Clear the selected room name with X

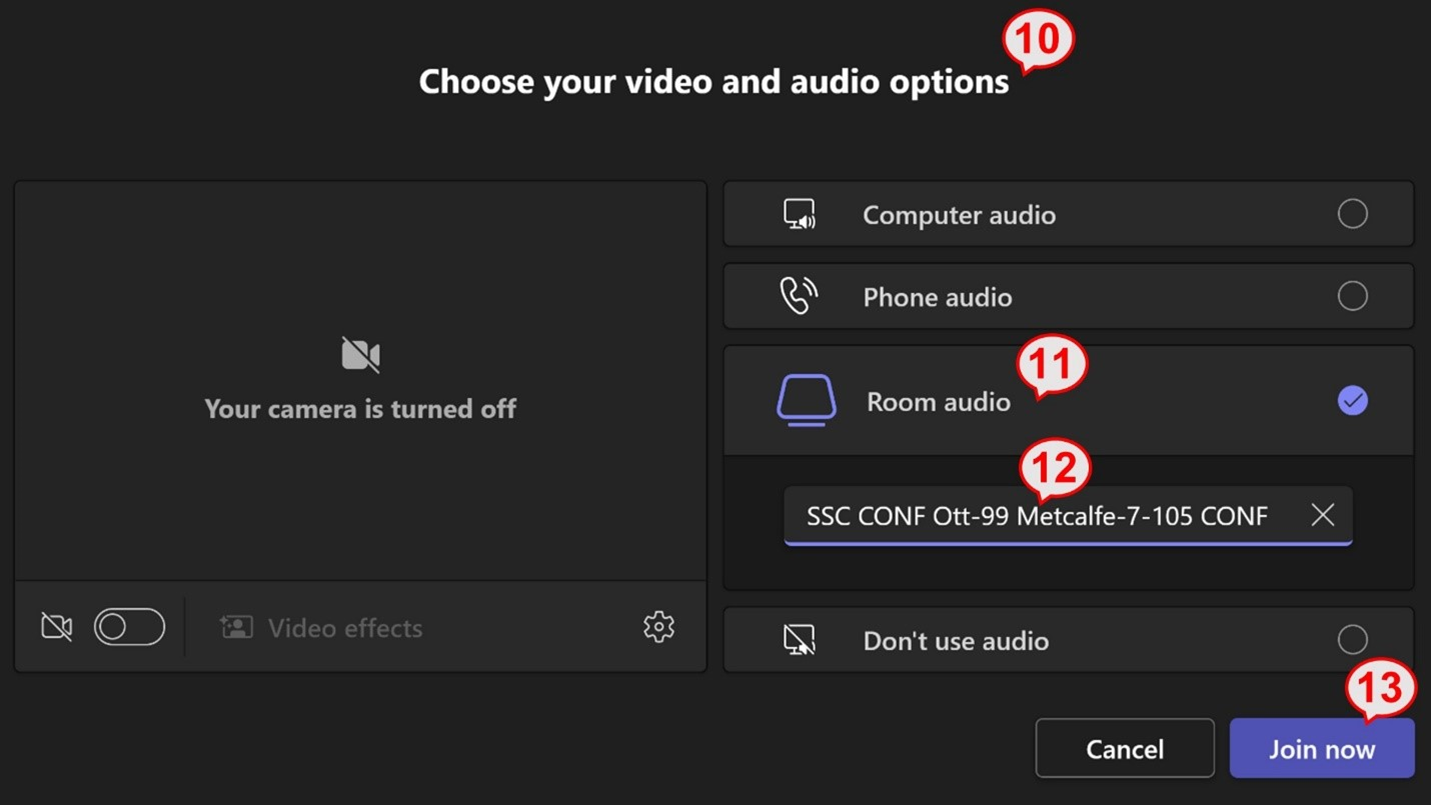tap(1322, 515)
